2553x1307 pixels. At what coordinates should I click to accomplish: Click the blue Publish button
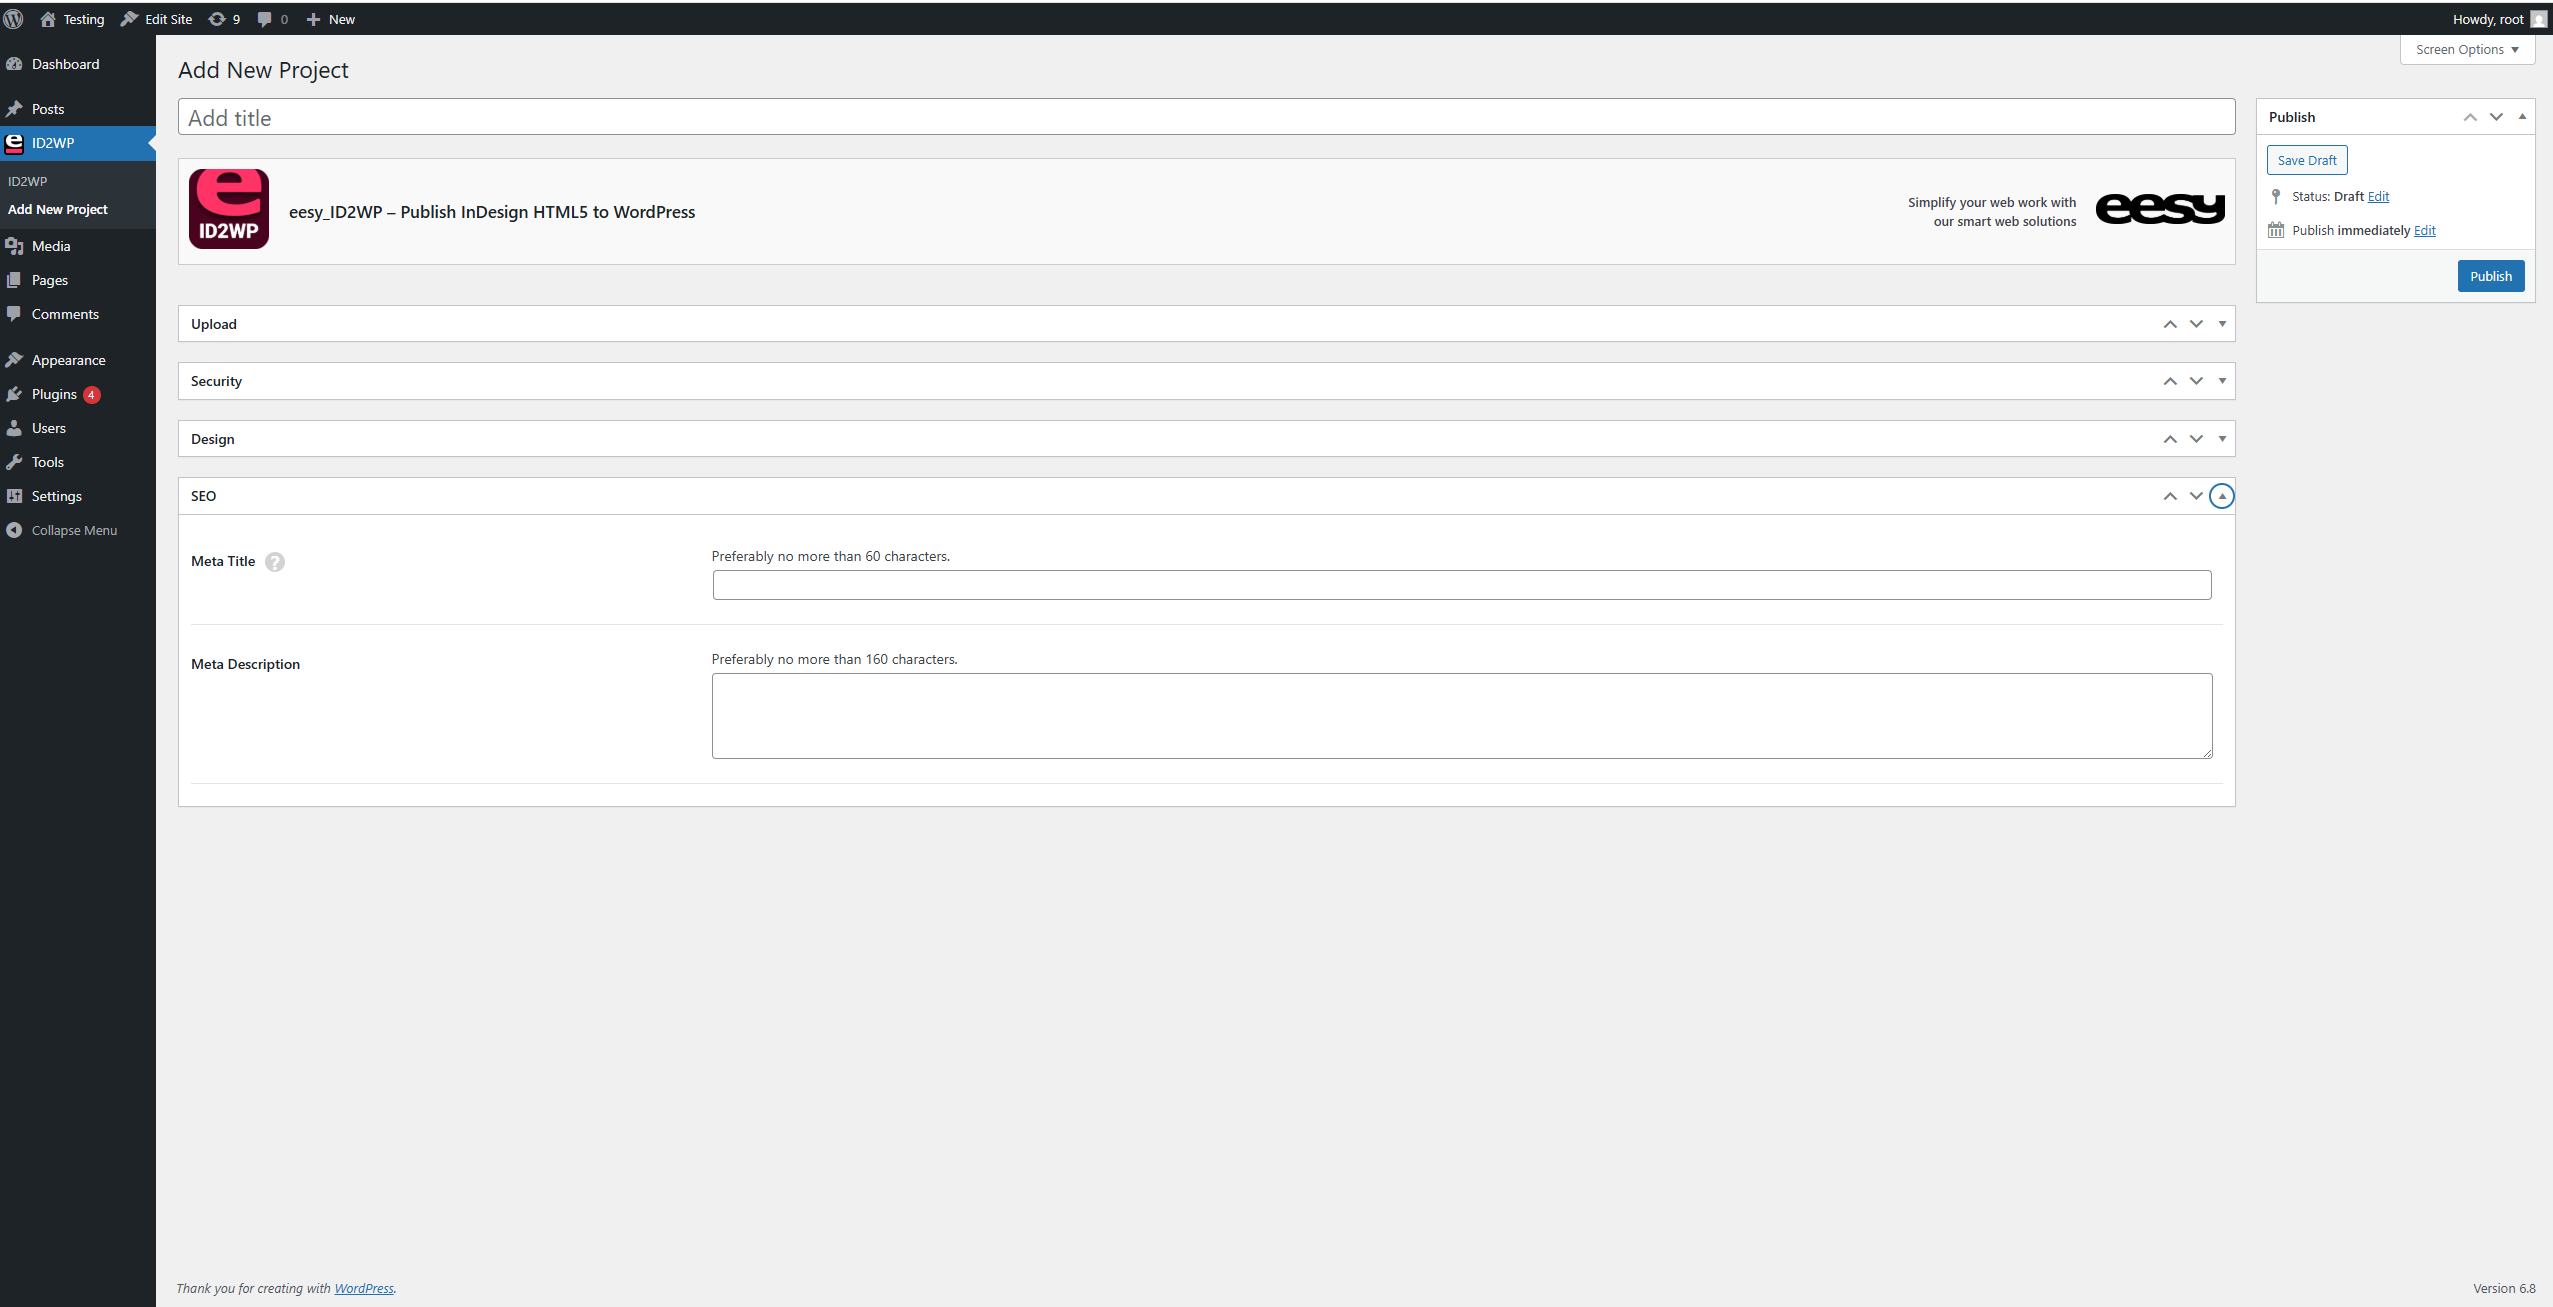point(2491,276)
